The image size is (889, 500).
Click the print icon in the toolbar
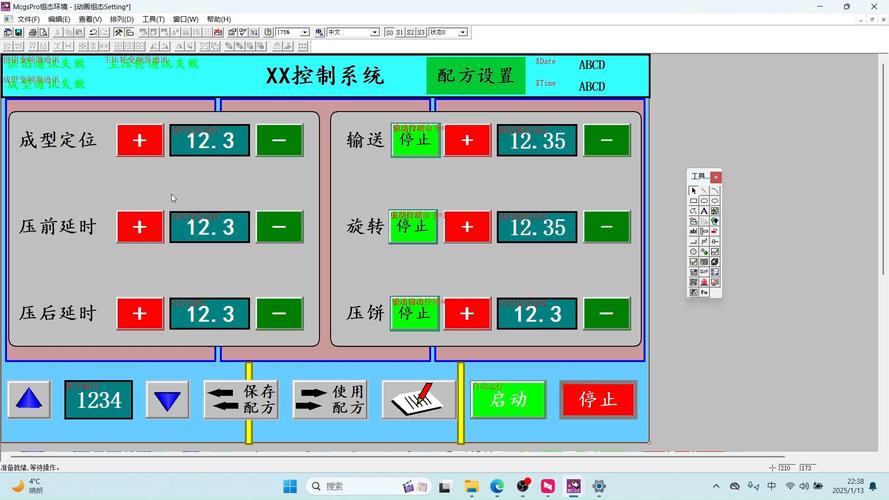click(33, 32)
